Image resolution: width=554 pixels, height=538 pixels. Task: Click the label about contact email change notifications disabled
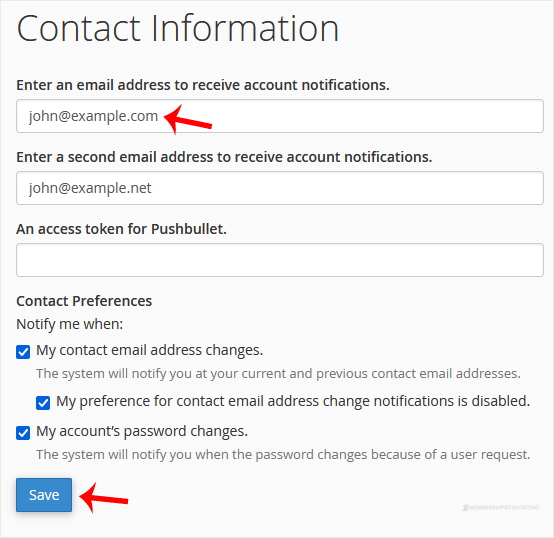tap(293, 401)
